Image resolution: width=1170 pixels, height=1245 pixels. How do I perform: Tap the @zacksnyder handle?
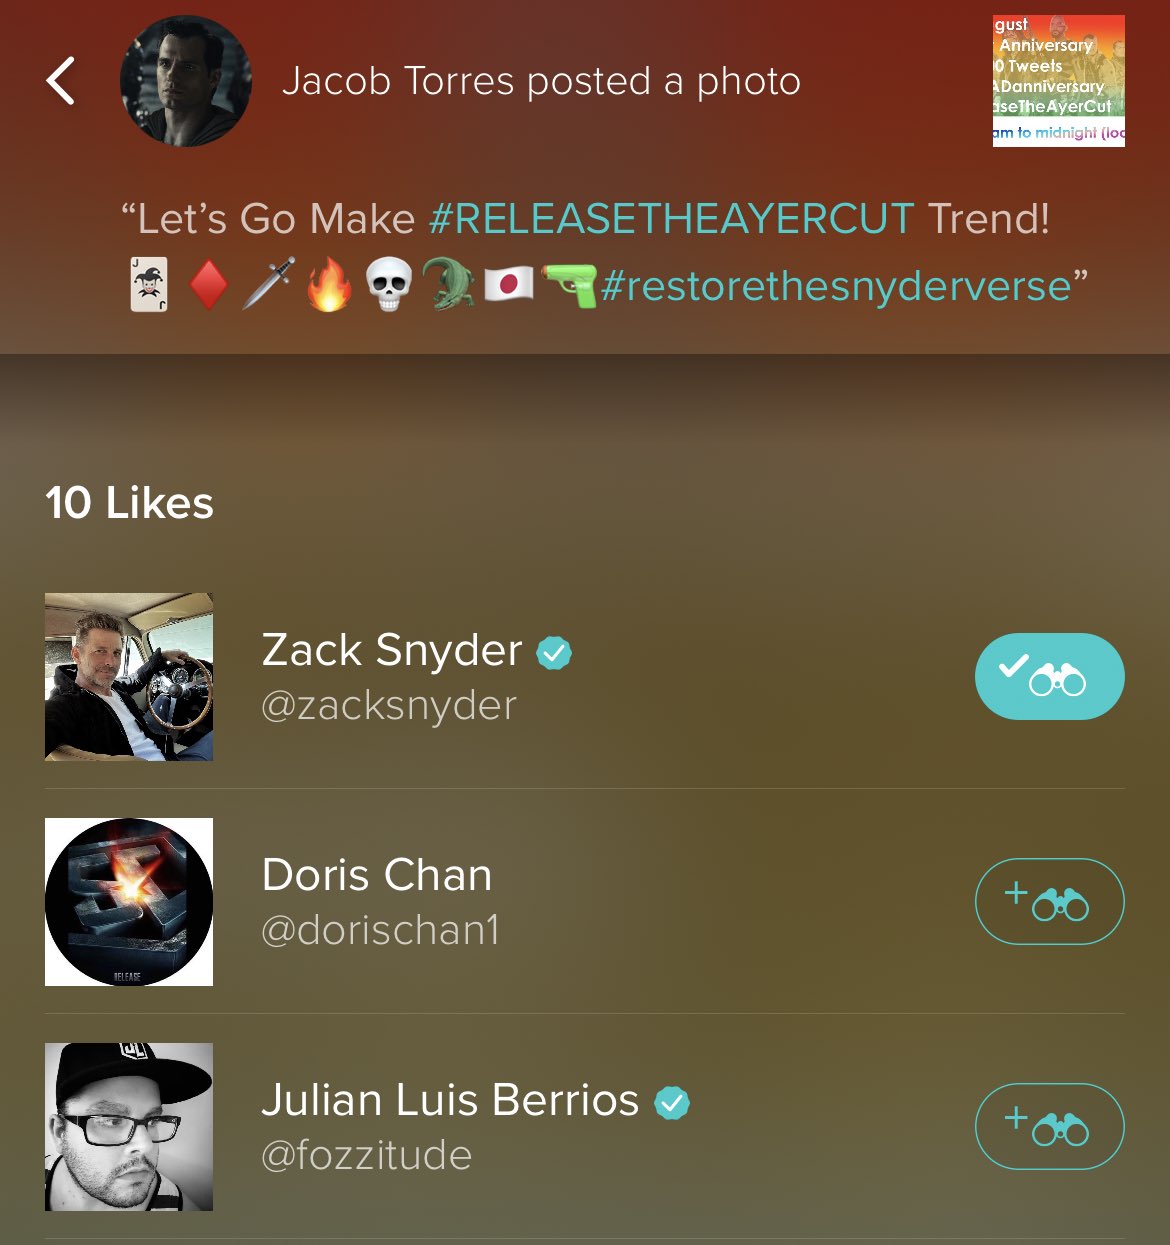[x=389, y=706]
